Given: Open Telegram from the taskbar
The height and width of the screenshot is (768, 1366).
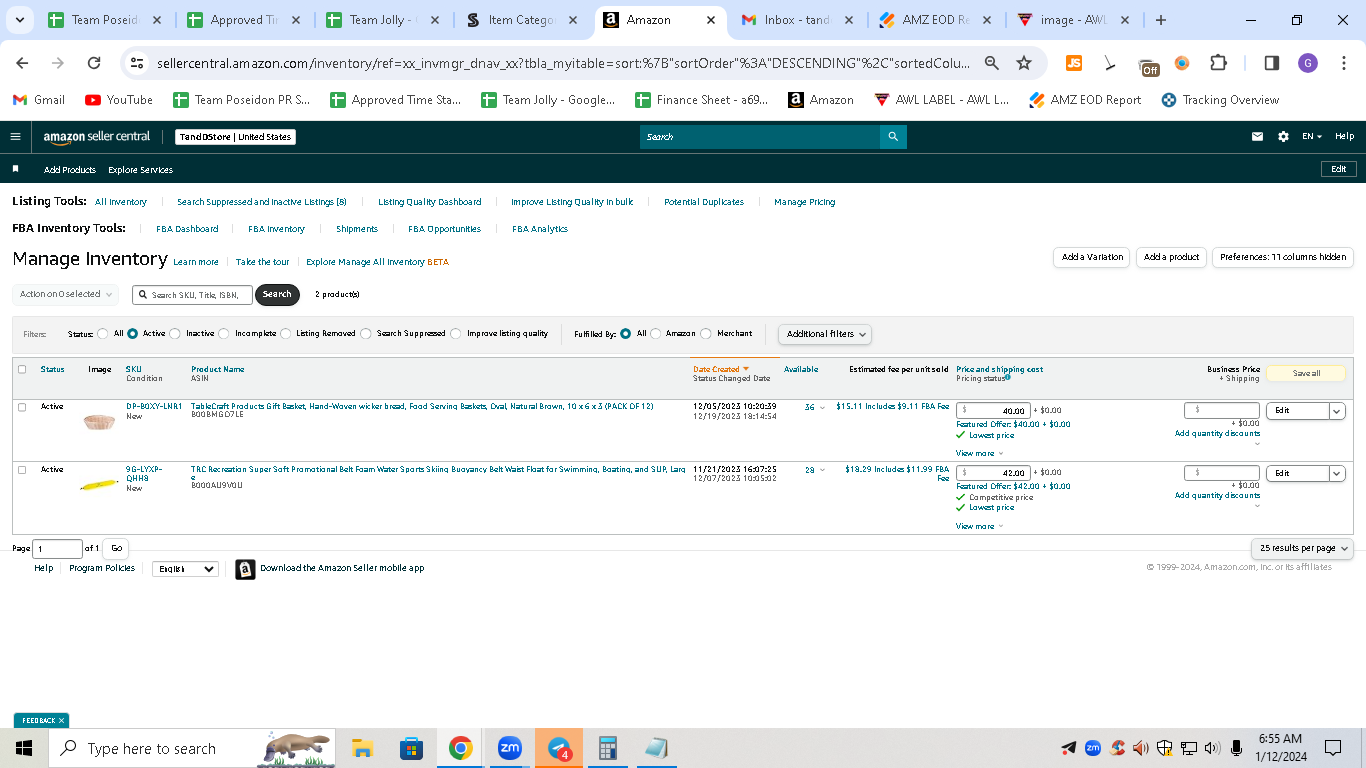Looking at the screenshot, I should point(559,748).
